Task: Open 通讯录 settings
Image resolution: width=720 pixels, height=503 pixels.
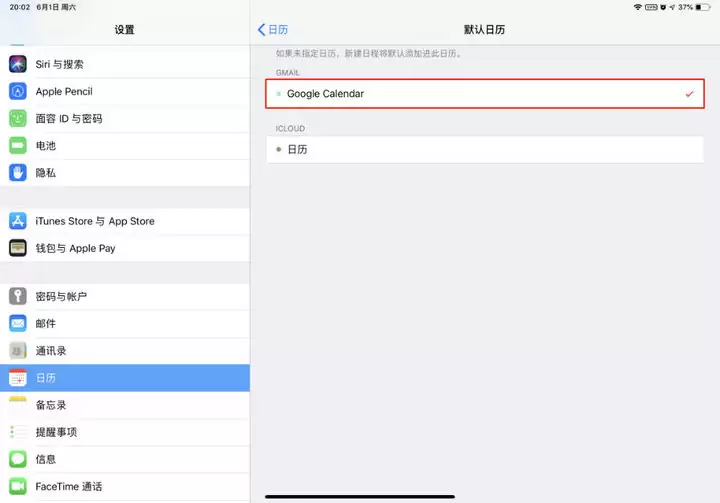Action: [125, 351]
